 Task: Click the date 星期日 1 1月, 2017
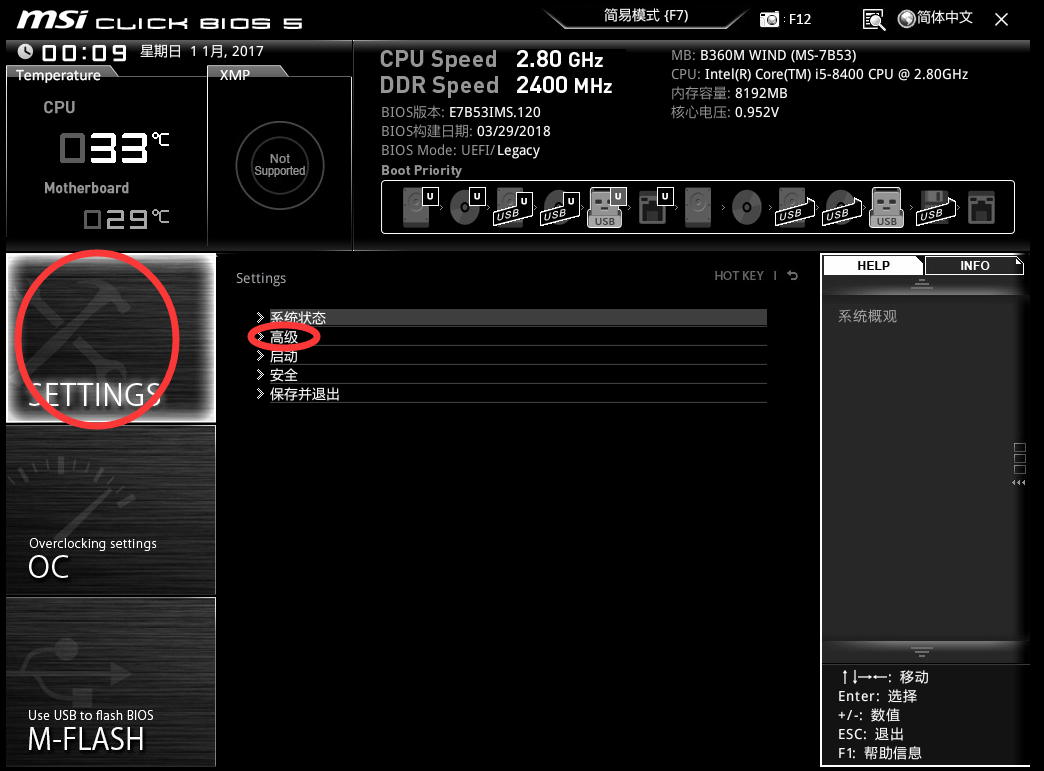click(202, 51)
